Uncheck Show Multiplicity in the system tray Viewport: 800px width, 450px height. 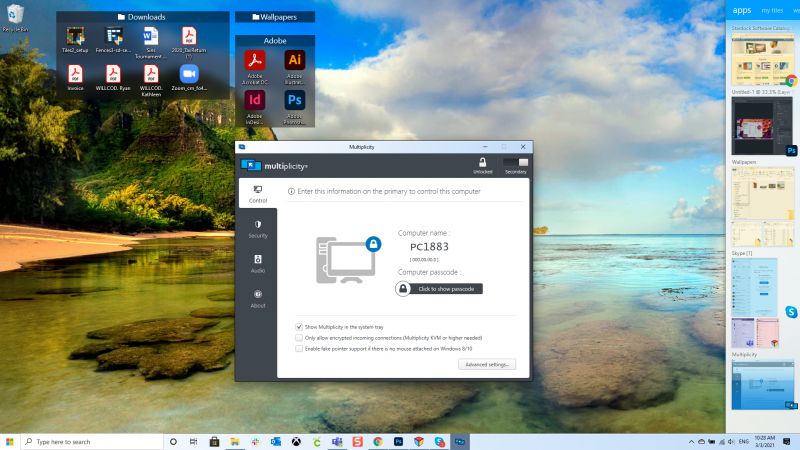pos(299,327)
